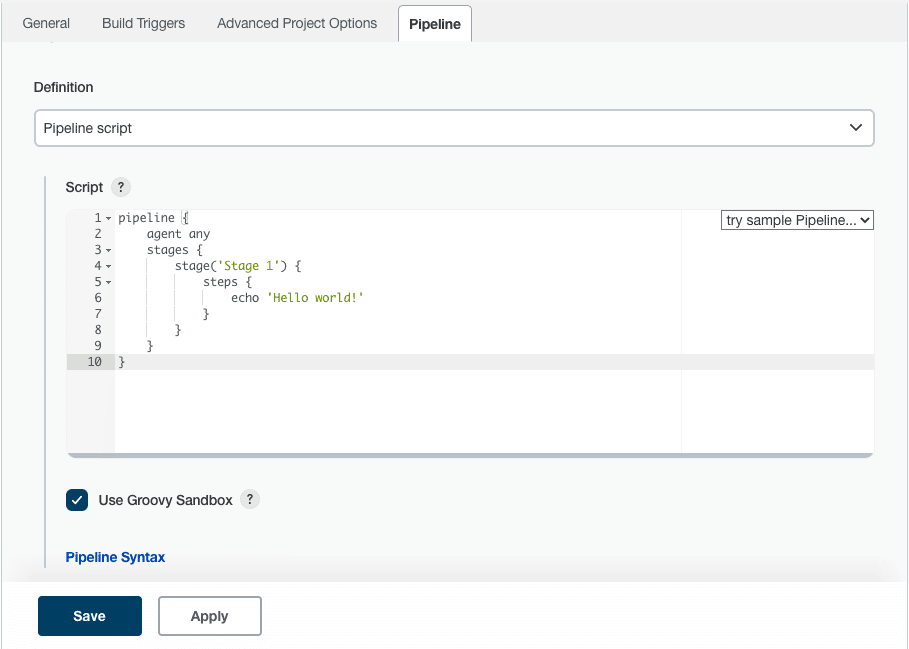Collapse the stages block on line 3

point(109,250)
